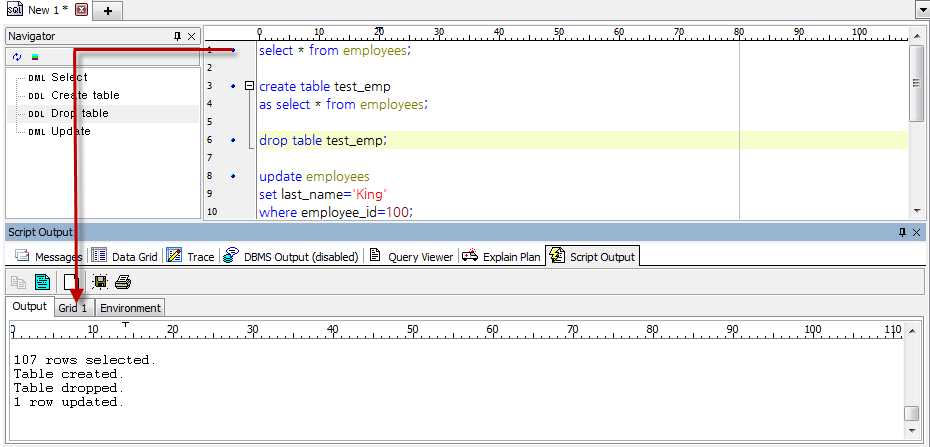The height and width of the screenshot is (447, 930).
Task: Add a new editor tab with plus button
Action: pyautogui.click(x=107, y=10)
